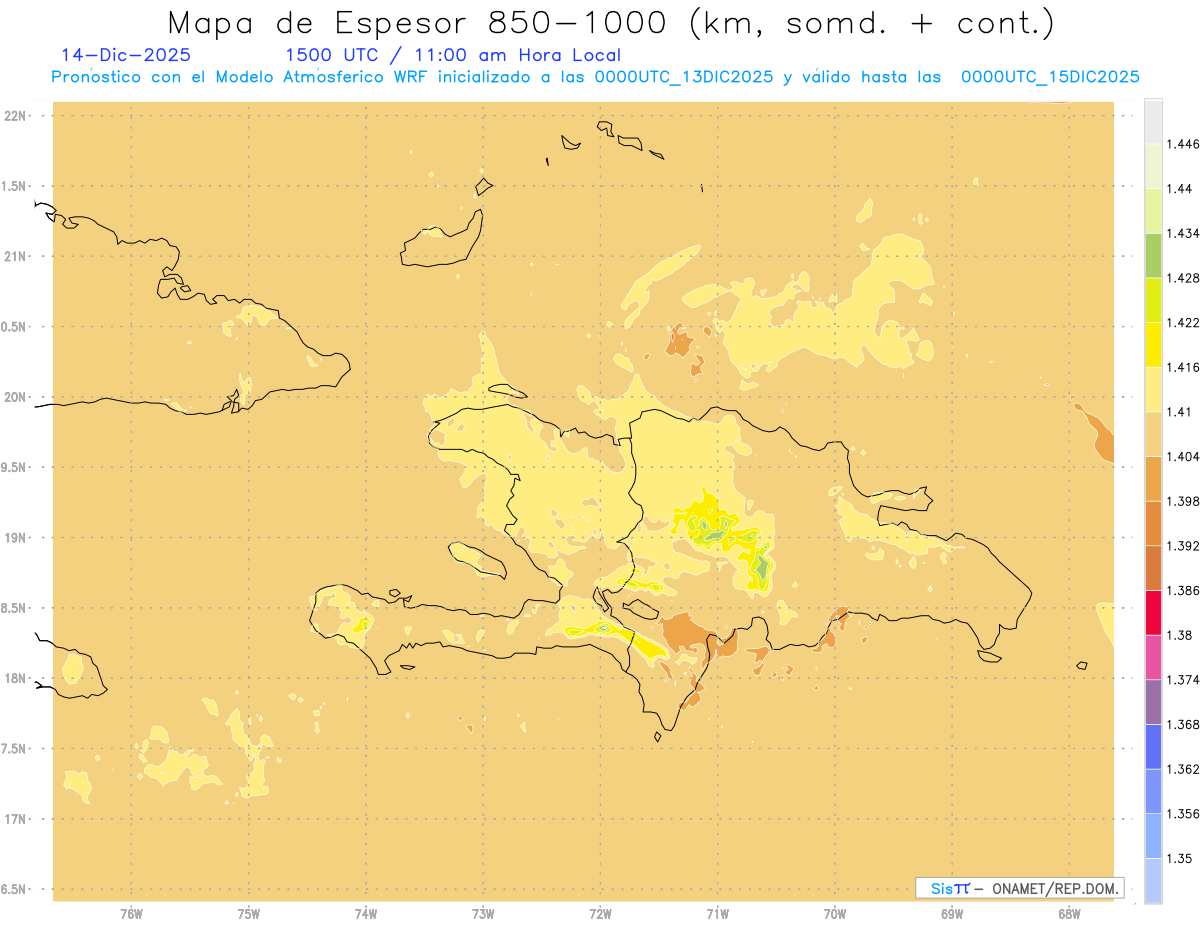Click the colorbar value '1.422'
Image resolution: width=1200 pixels, height=927 pixels.
(x=1183, y=323)
